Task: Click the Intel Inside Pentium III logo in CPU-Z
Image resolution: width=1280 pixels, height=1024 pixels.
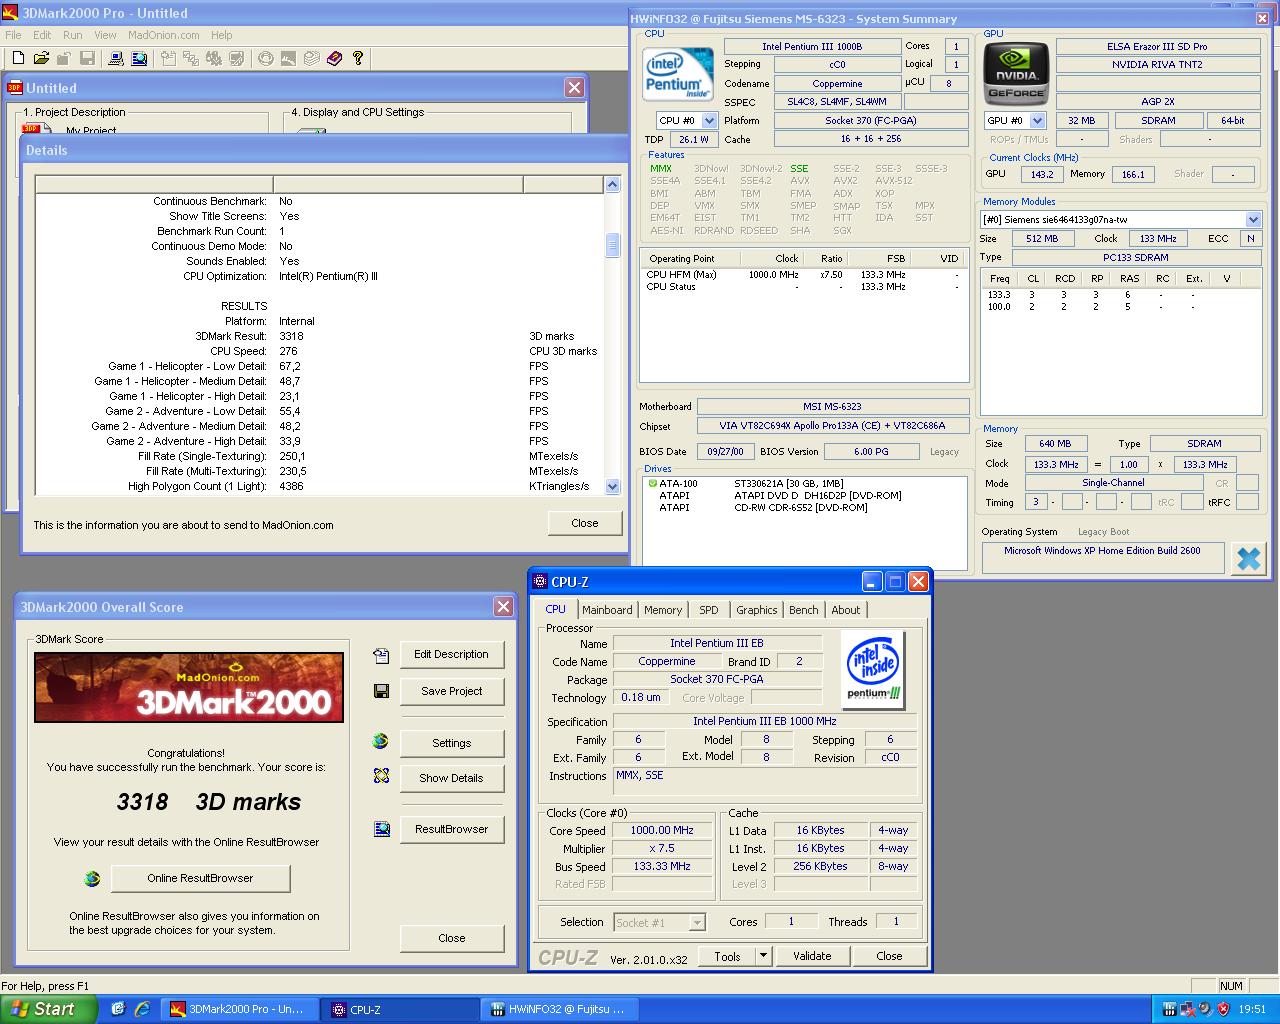Action: tap(873, 669)
